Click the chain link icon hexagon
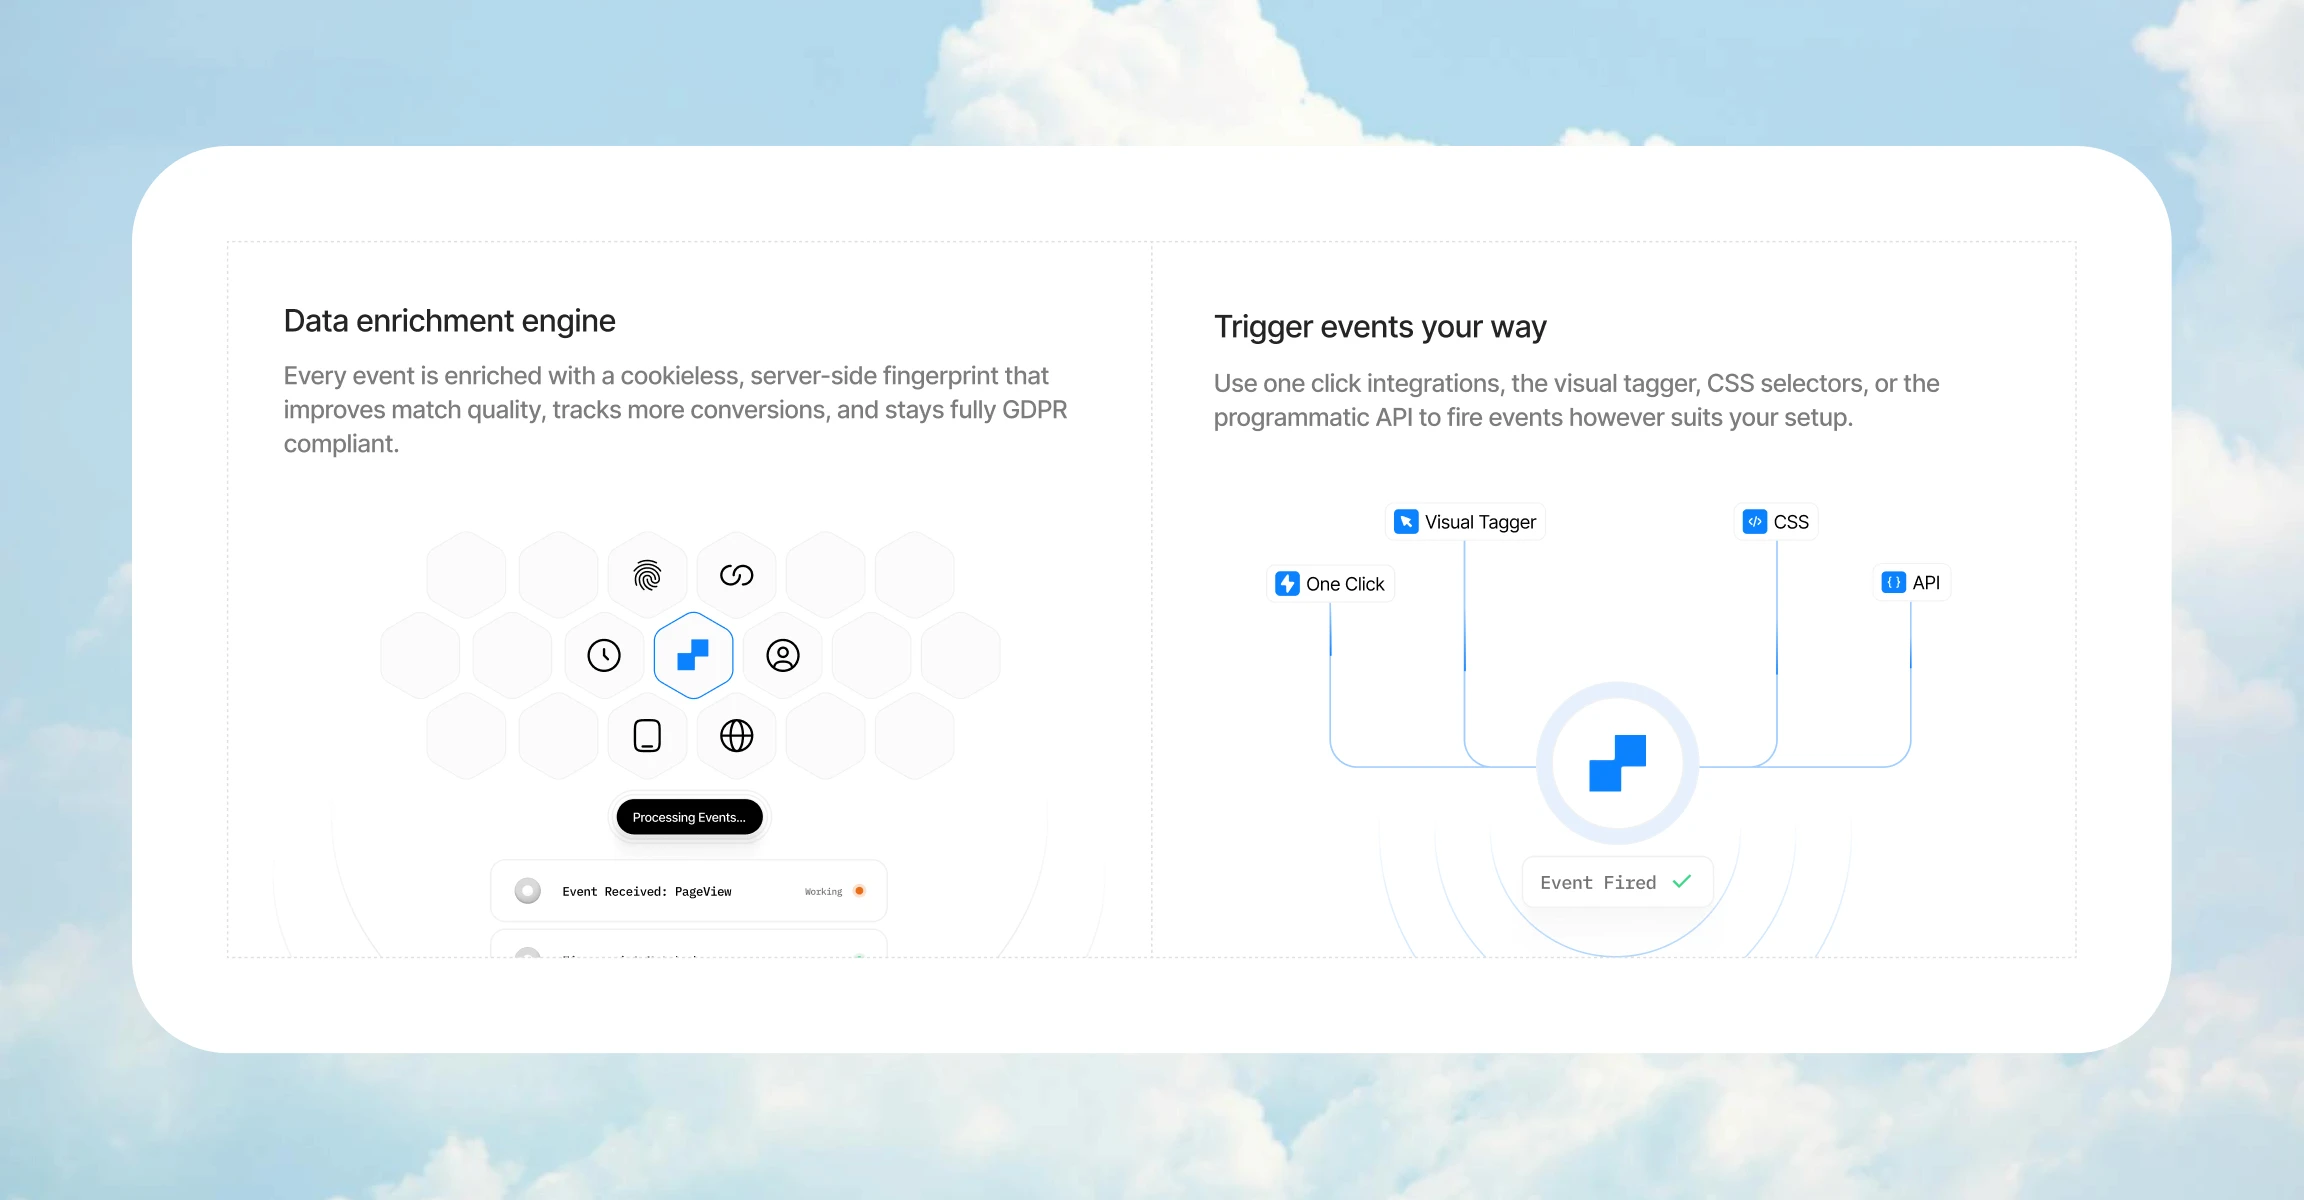The image size is (2304, 1200). pyautogui.click(x=735, y=573)
